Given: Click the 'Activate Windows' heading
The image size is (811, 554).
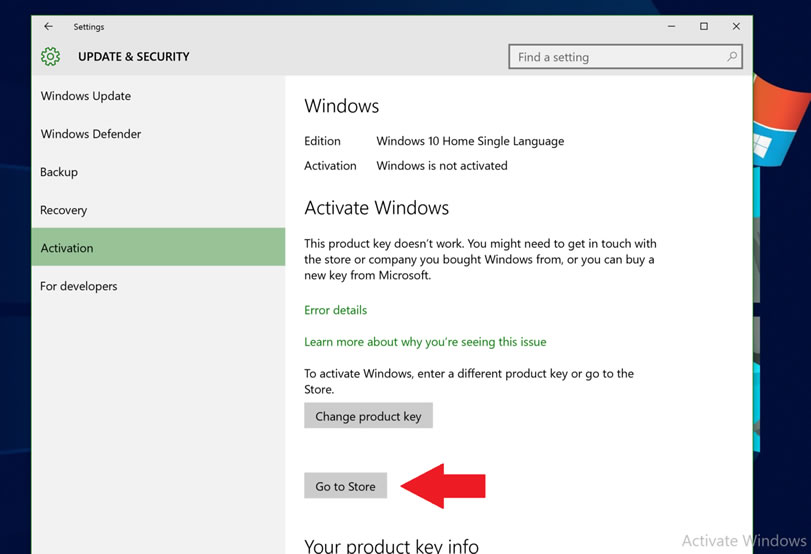Looking at the screenshot, I should (377, 208).
